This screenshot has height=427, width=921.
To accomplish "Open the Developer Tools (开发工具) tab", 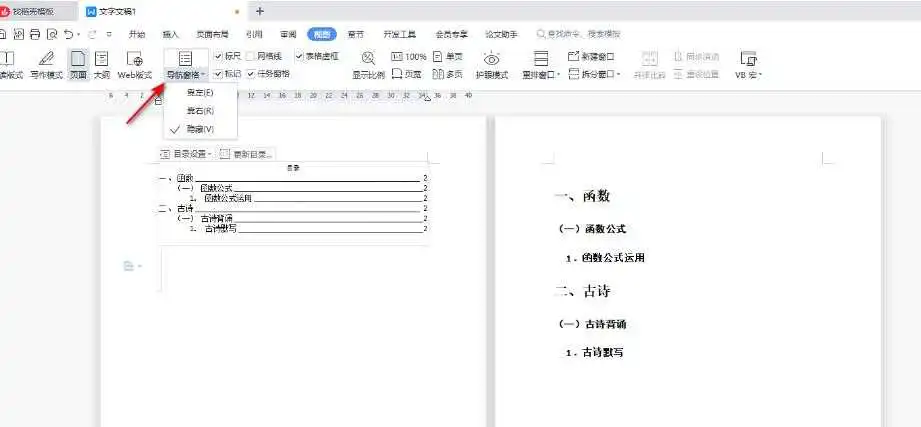I will pos(399,35).
